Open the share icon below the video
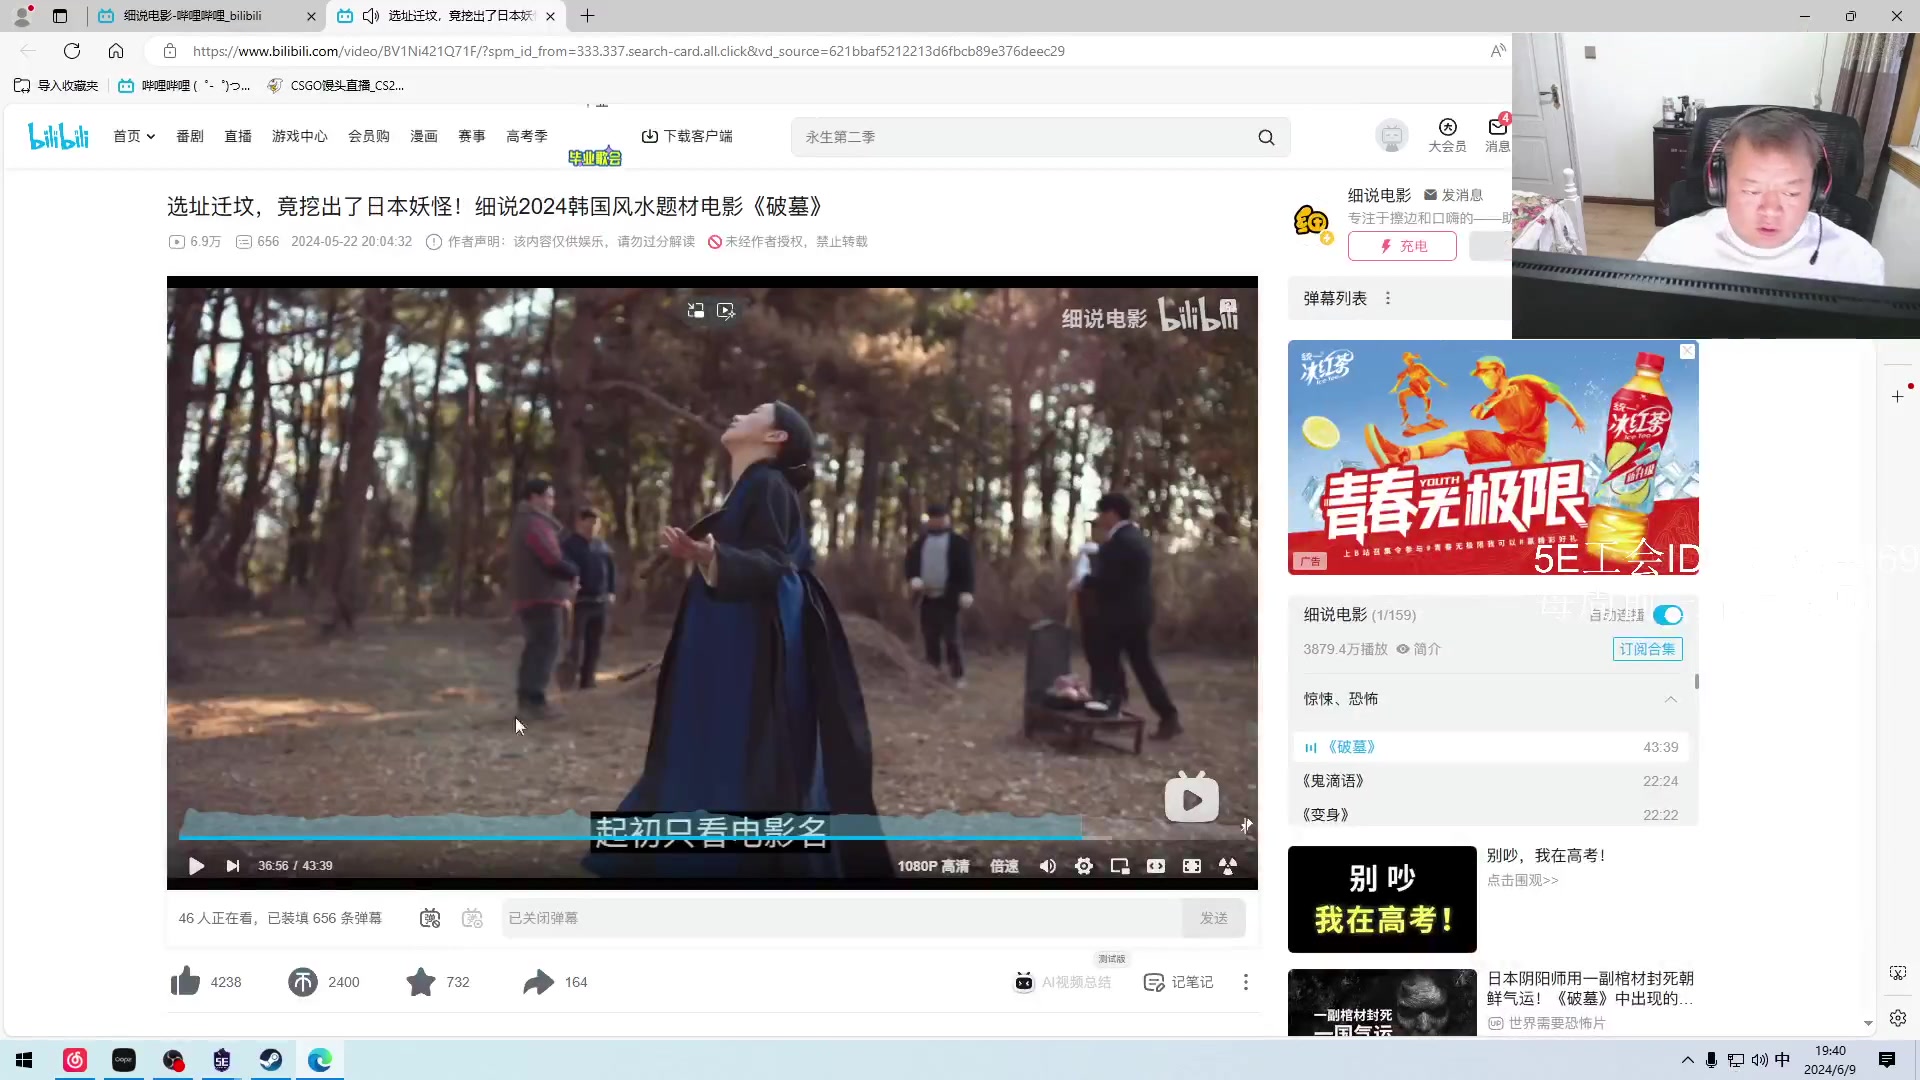 (x=538, y=982)
